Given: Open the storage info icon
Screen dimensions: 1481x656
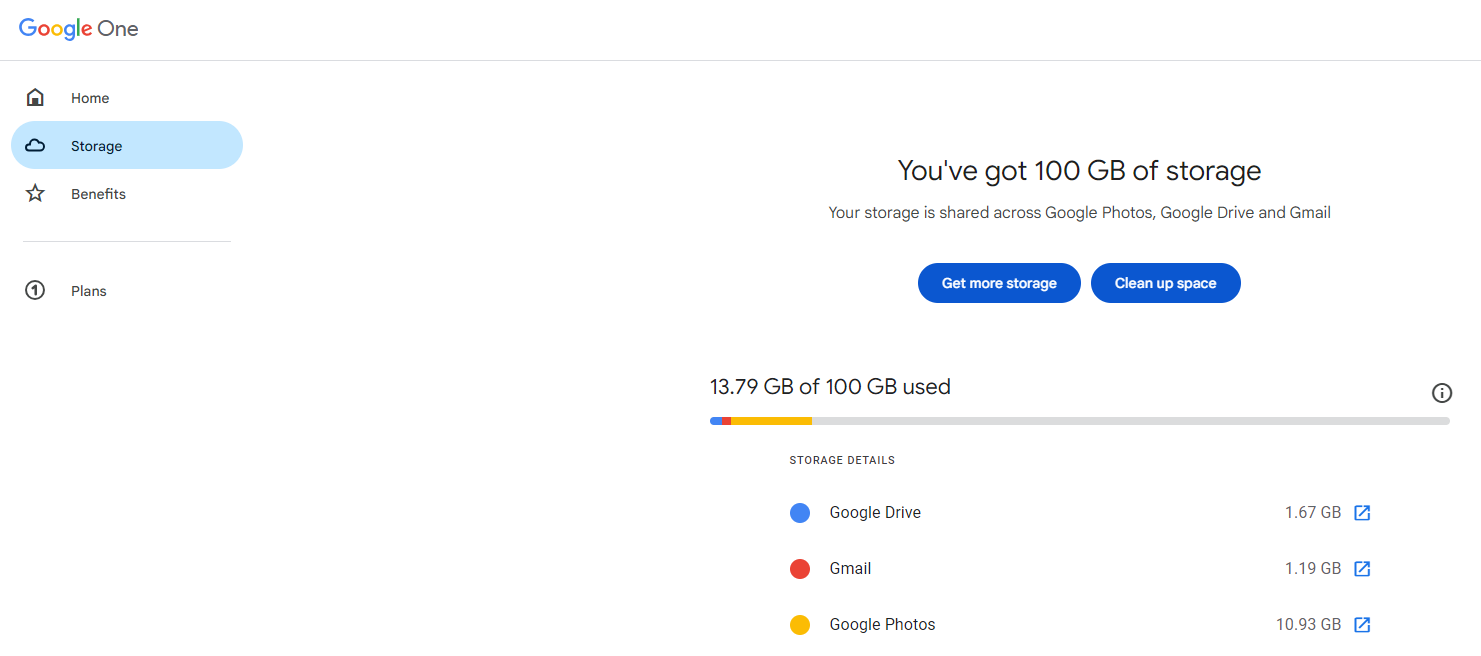Looking at the screenshot, I should tap(1441, 393).
